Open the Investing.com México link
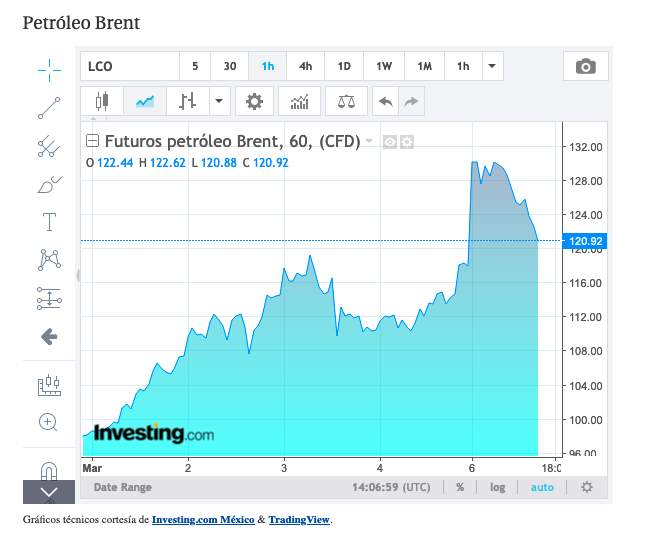Image resolution: width=645 pixels, height=534 pixels. coord(203,520)
